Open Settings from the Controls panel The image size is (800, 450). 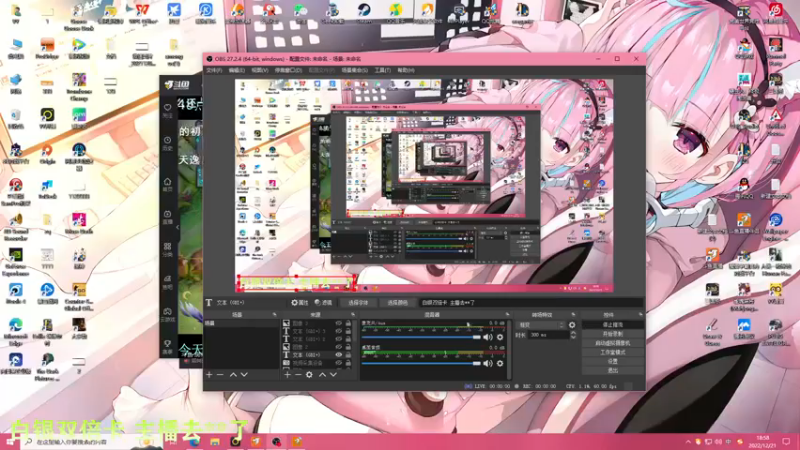coord(613,361)
